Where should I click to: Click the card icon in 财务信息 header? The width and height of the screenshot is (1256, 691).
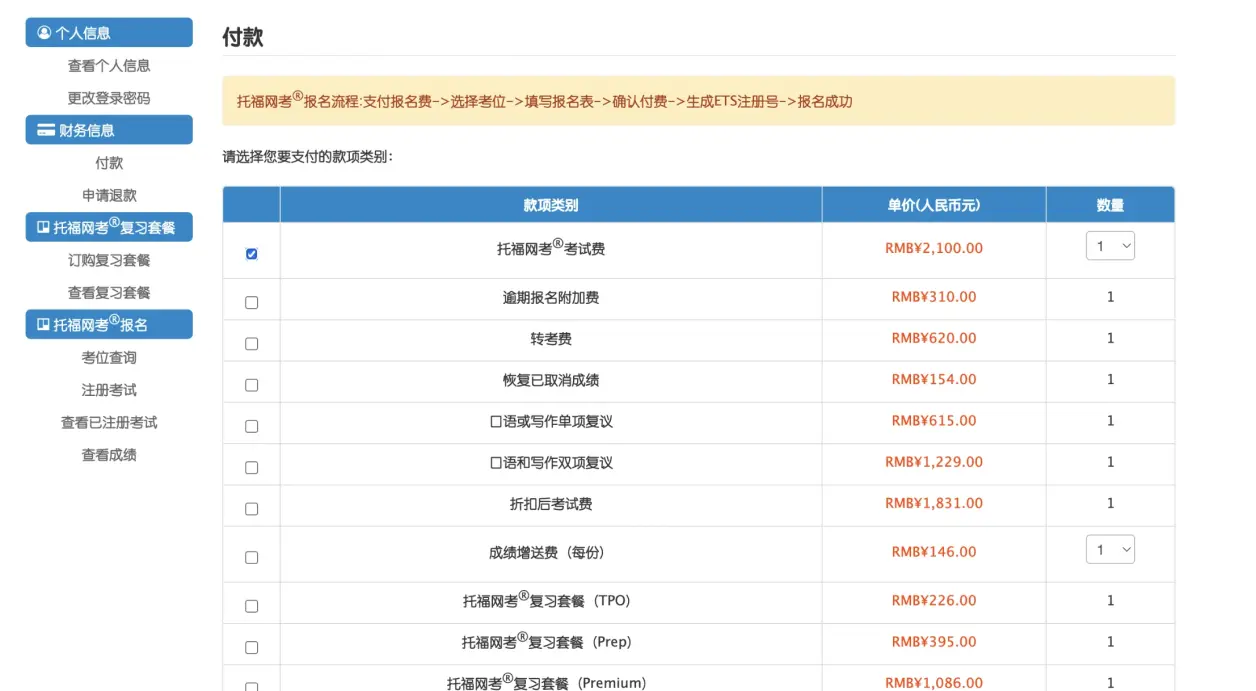coord(46,130)
